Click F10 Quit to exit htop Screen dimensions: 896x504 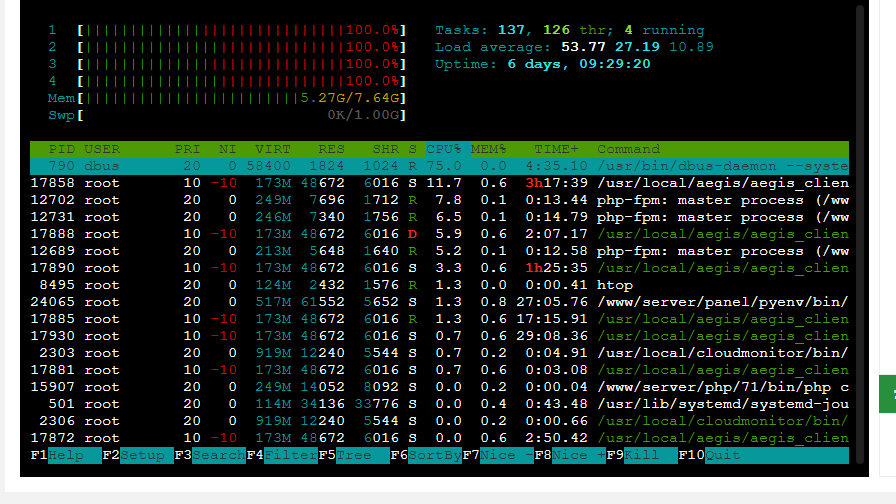click(709, 455)
